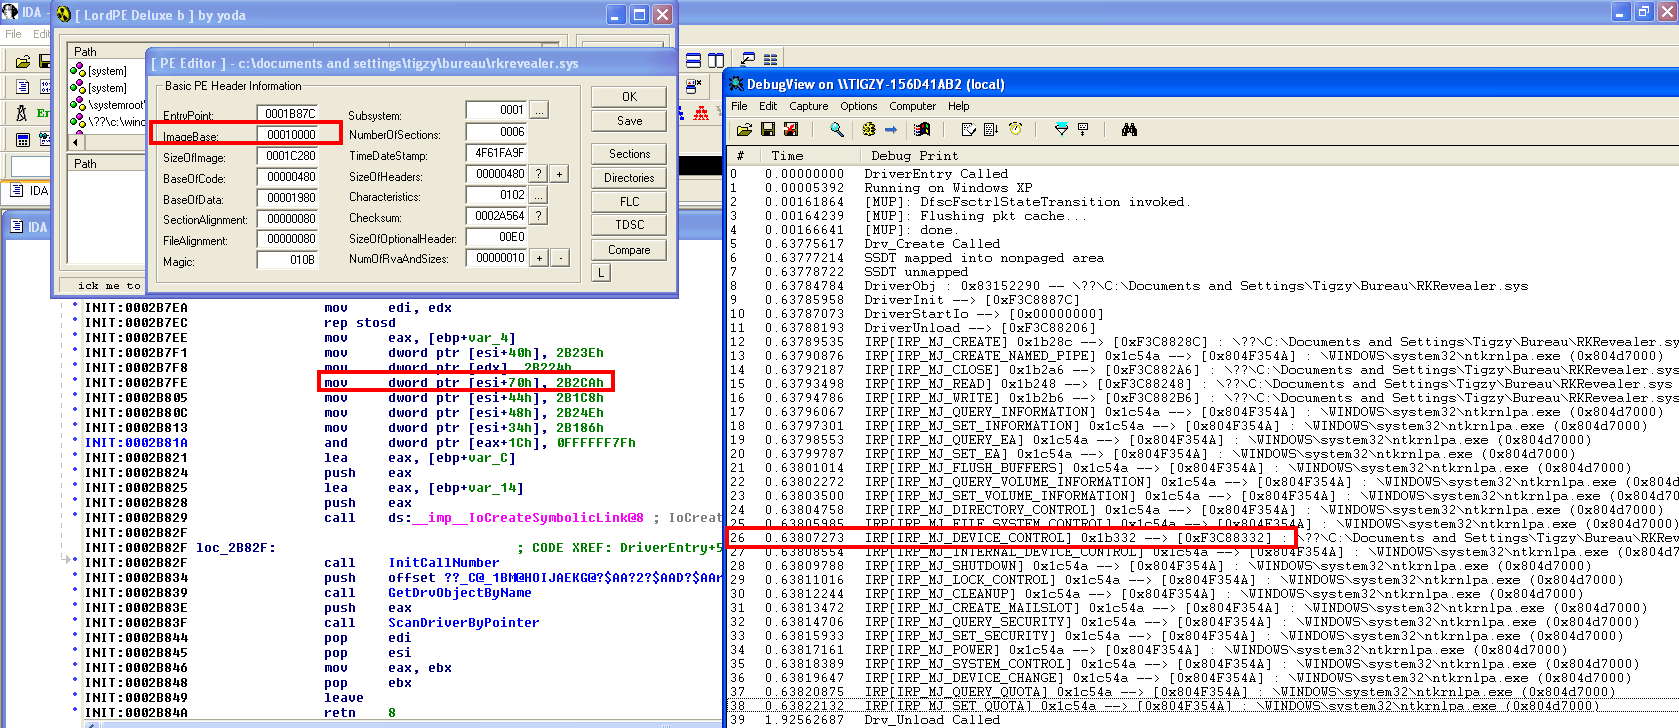1679x728 pixels.
Task: Toggle Capture with the magnifying glass icon
Action: 837,130
